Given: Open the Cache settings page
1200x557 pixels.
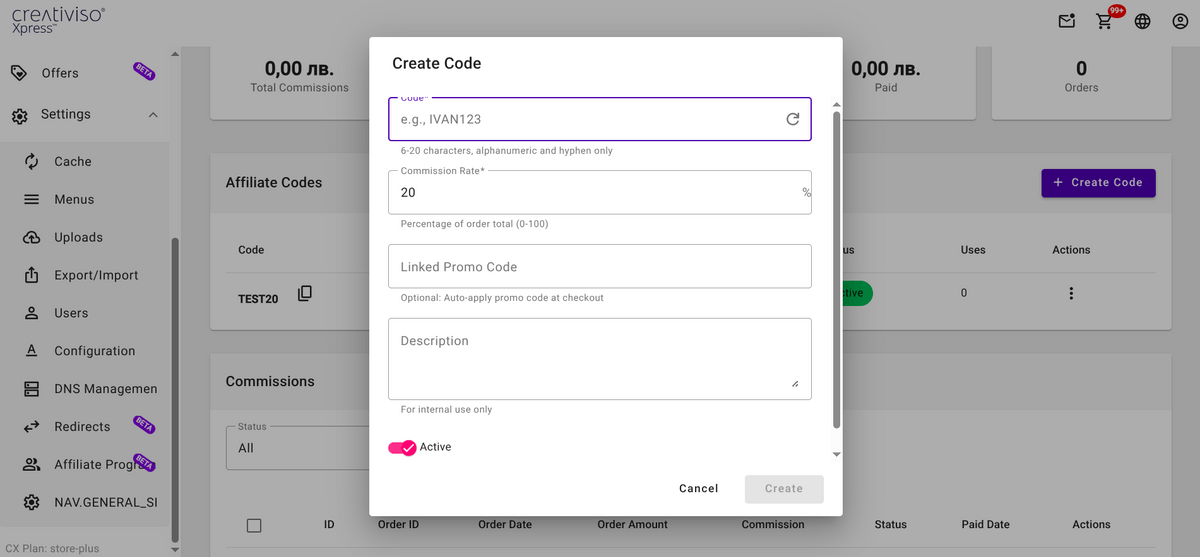Looking at the screenshot, I should [x=72, y=161].
